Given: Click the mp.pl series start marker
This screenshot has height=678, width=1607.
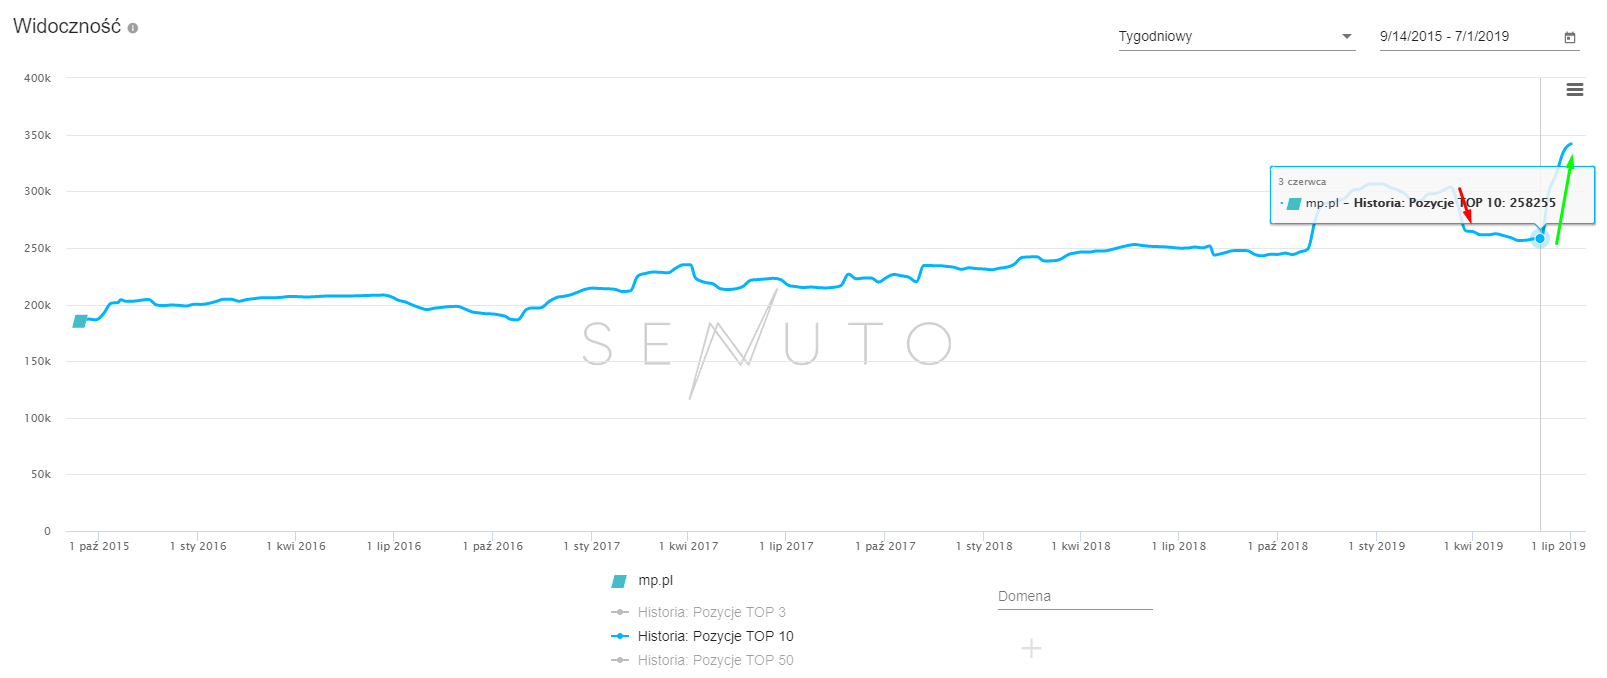Looking at the screenshot, I should tap(80, 321).
